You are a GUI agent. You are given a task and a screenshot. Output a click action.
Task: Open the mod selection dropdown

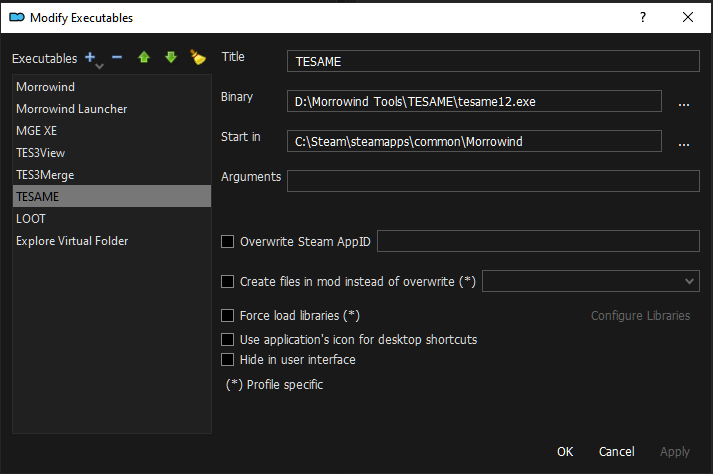click(x=590, y=282)
